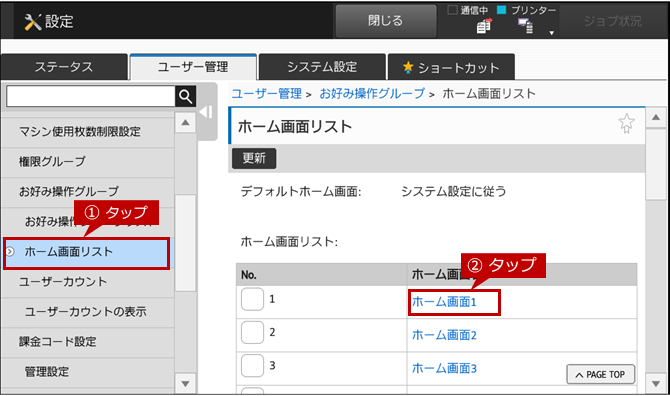Click sidebar scroll down arrow
670x396 pixels.
(x=185, y=384)
